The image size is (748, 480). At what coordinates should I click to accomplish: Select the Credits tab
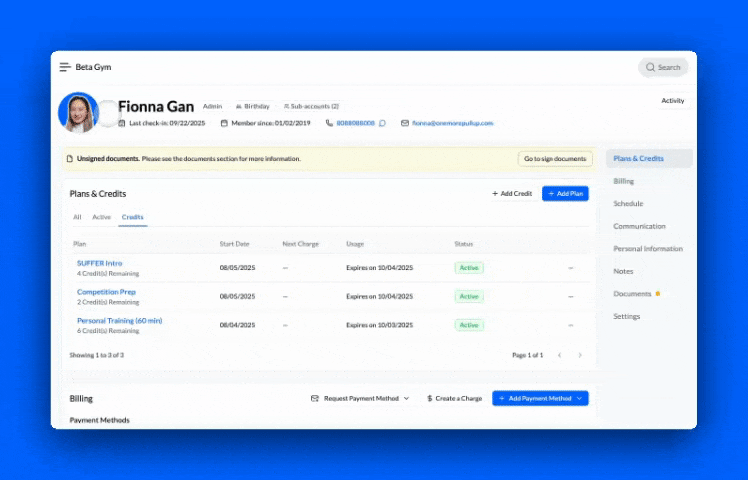point(133,217)
